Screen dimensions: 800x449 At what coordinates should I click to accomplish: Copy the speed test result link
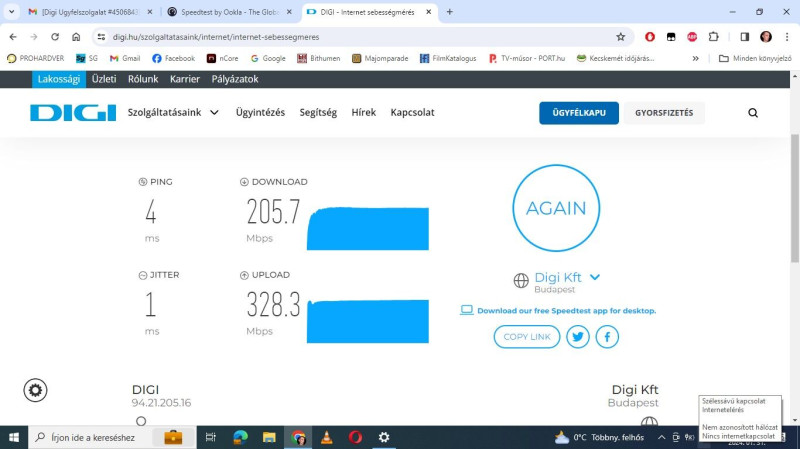[x=527, y=337]
